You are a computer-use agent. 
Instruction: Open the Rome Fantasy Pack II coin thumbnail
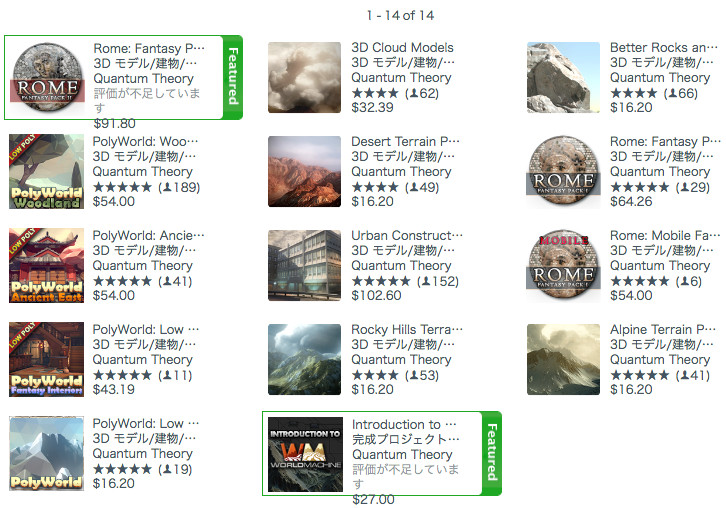click(x=47, y=77)
